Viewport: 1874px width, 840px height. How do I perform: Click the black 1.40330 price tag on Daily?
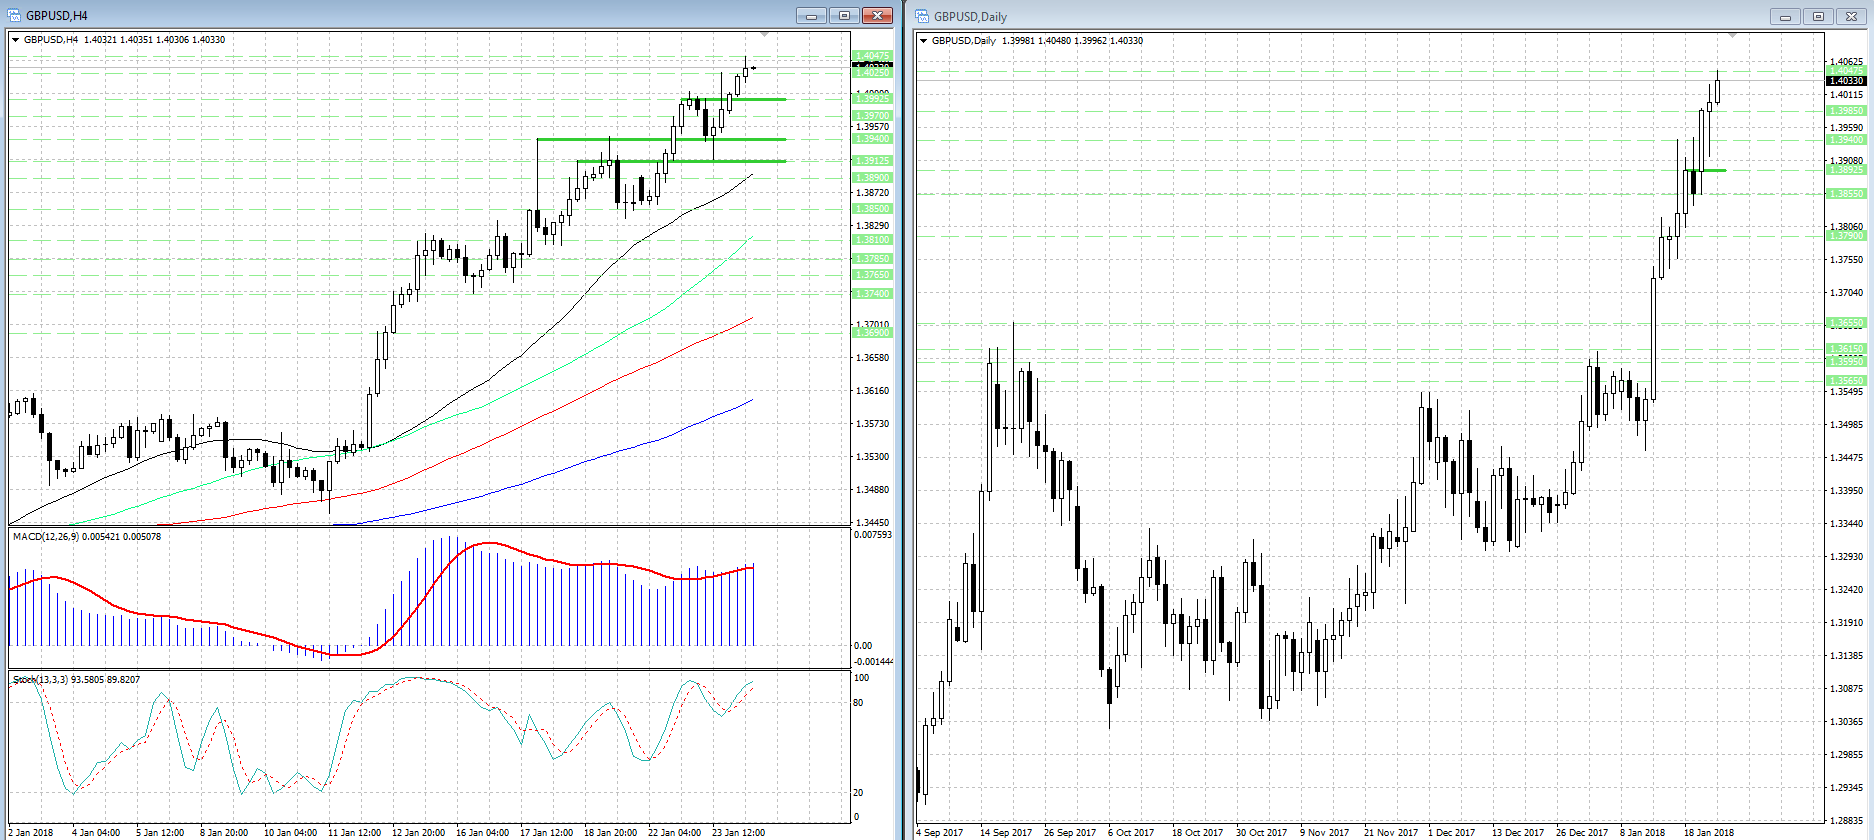pyautogui.click(x=1846, y=81)
